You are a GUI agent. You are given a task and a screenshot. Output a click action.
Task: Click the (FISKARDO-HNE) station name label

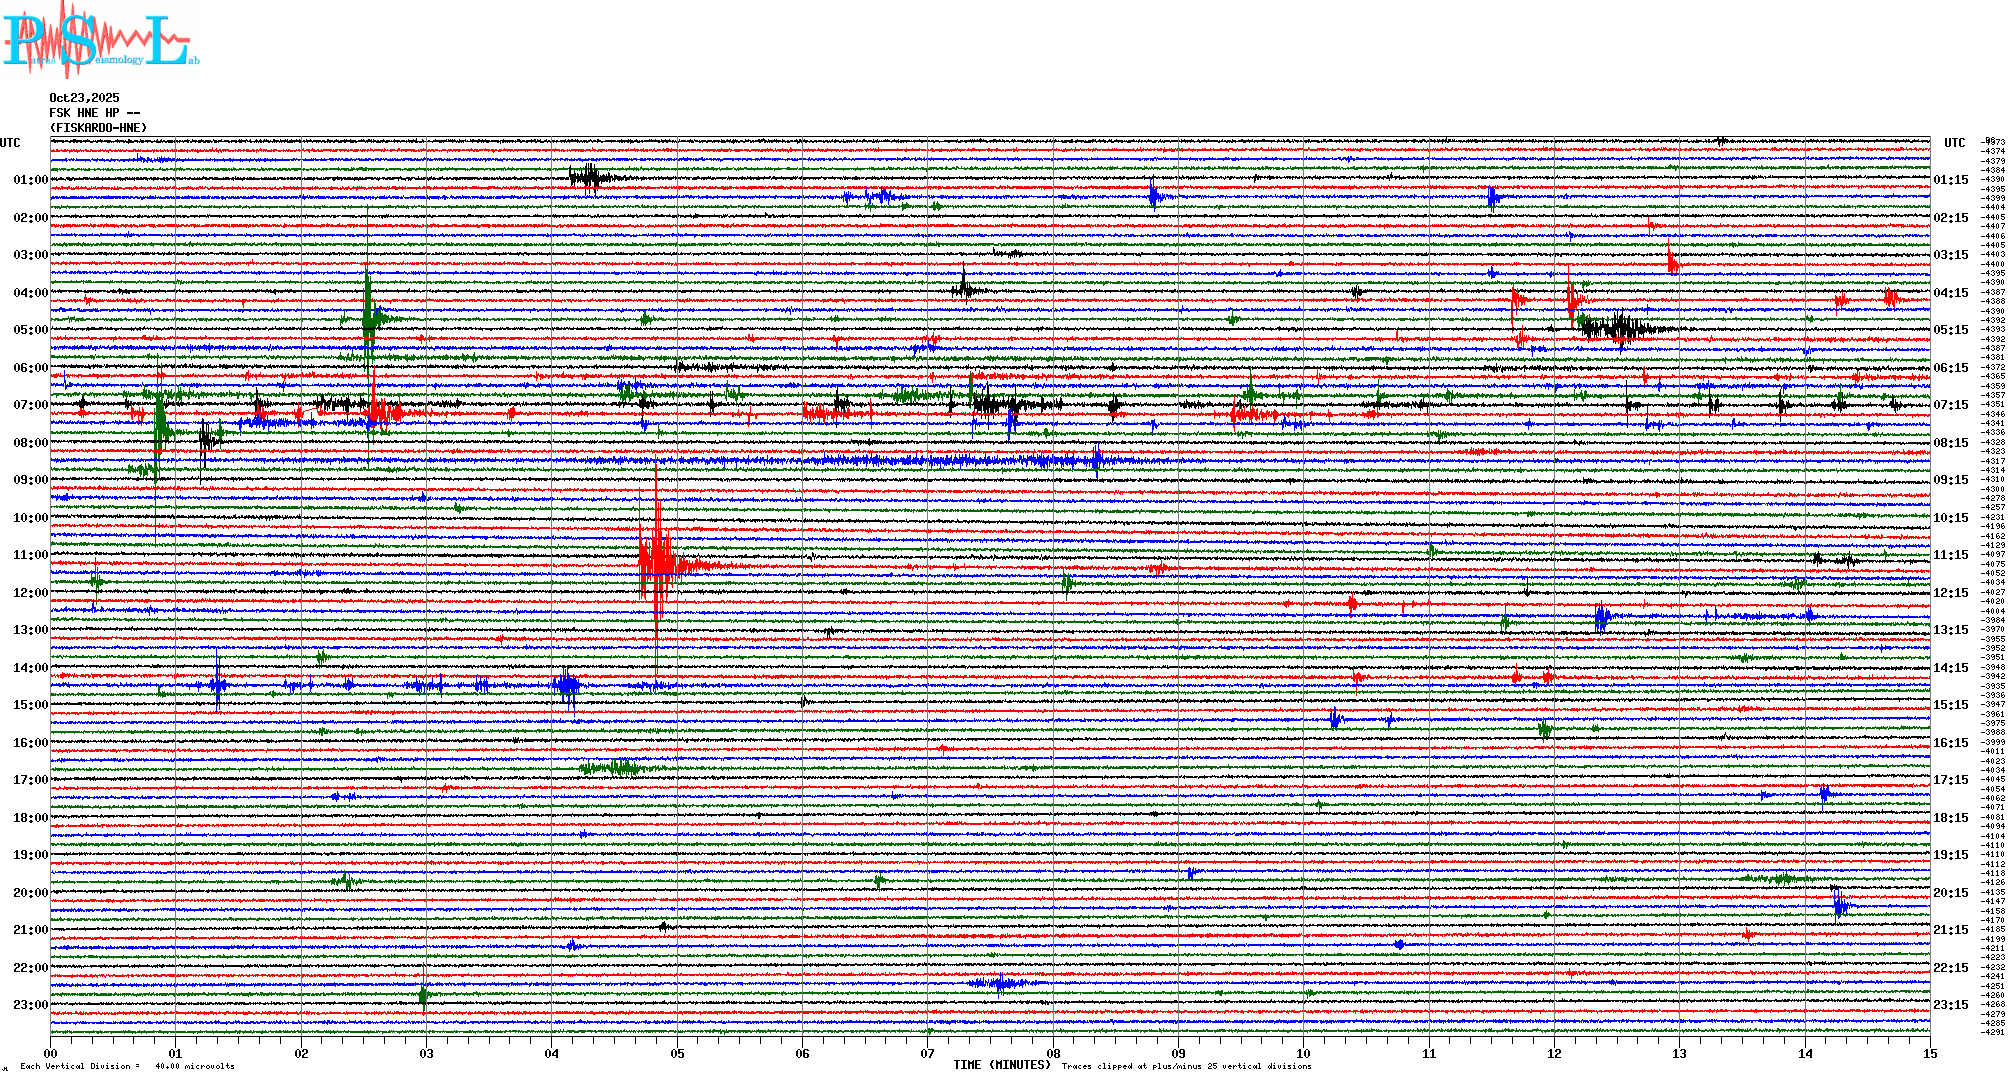(98, 128)
